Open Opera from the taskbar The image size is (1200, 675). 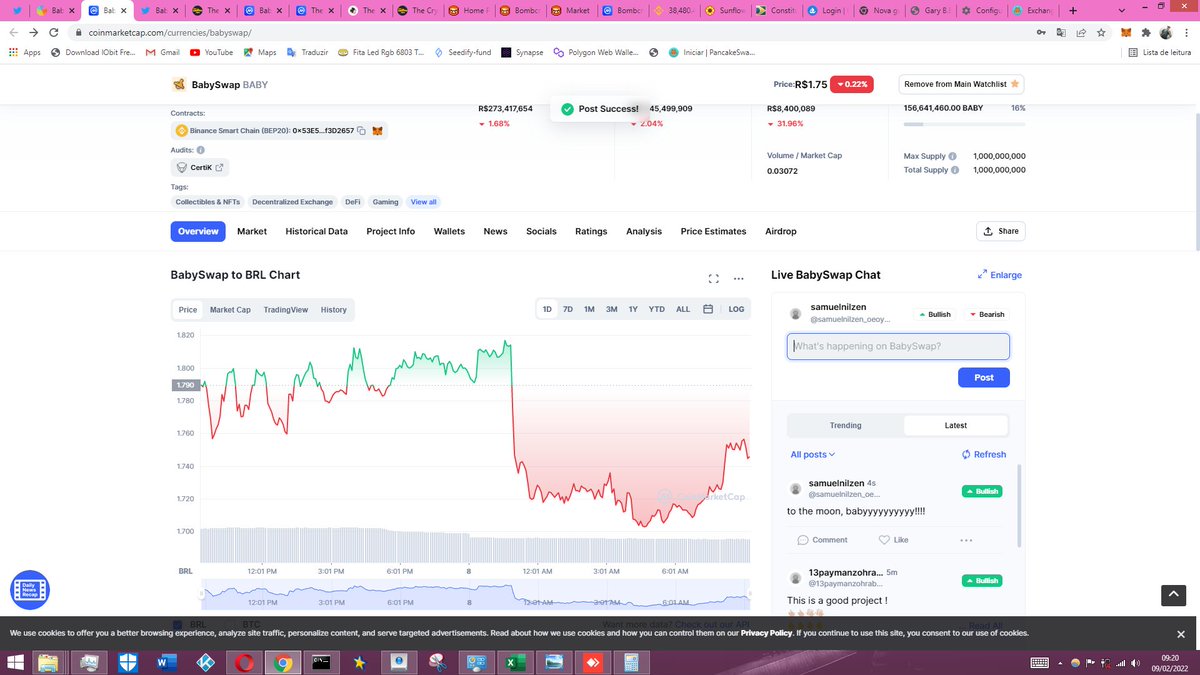245,662
